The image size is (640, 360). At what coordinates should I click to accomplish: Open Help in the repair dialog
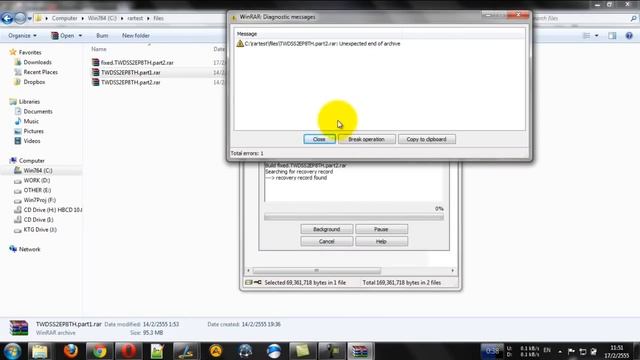[381, 242]
